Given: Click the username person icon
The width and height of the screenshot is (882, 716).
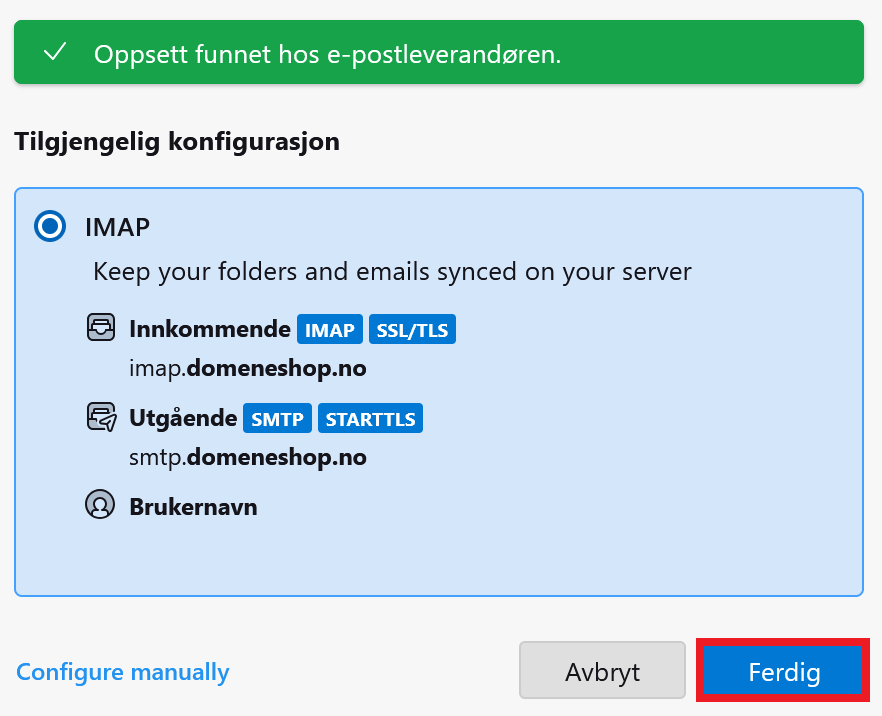Looking at the screenshot, I should [x=100, y=506].
